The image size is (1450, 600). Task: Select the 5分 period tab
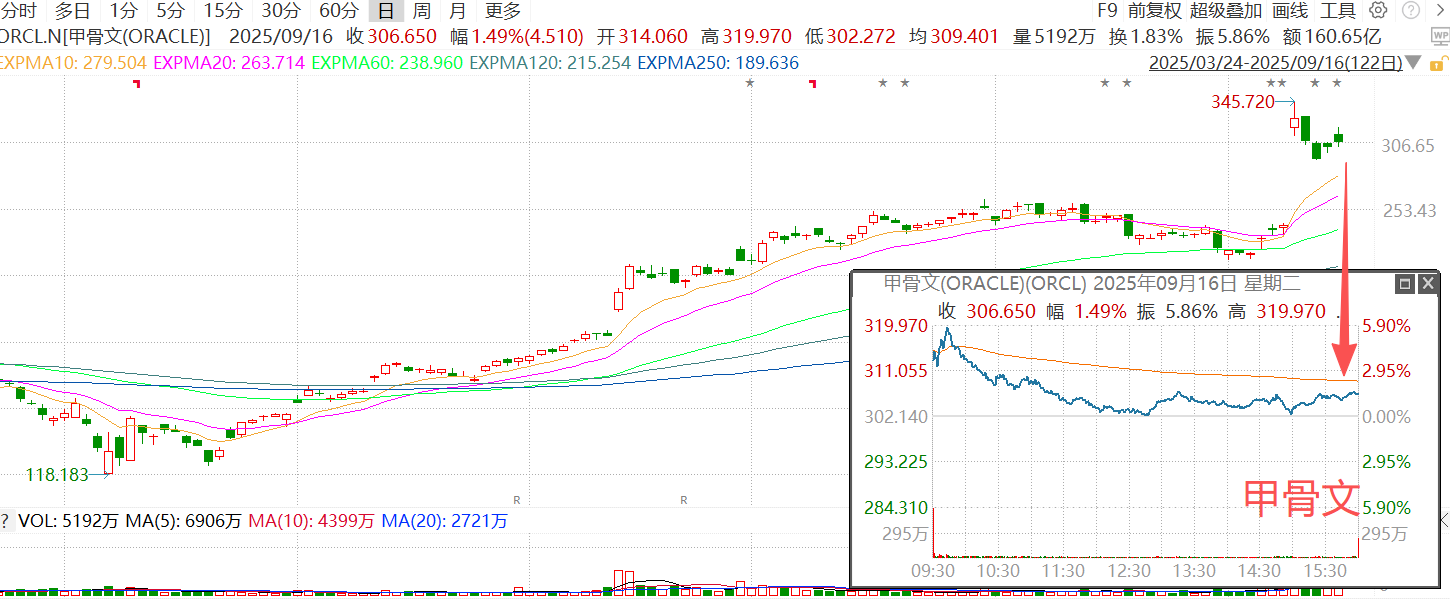tap(170, 11)
